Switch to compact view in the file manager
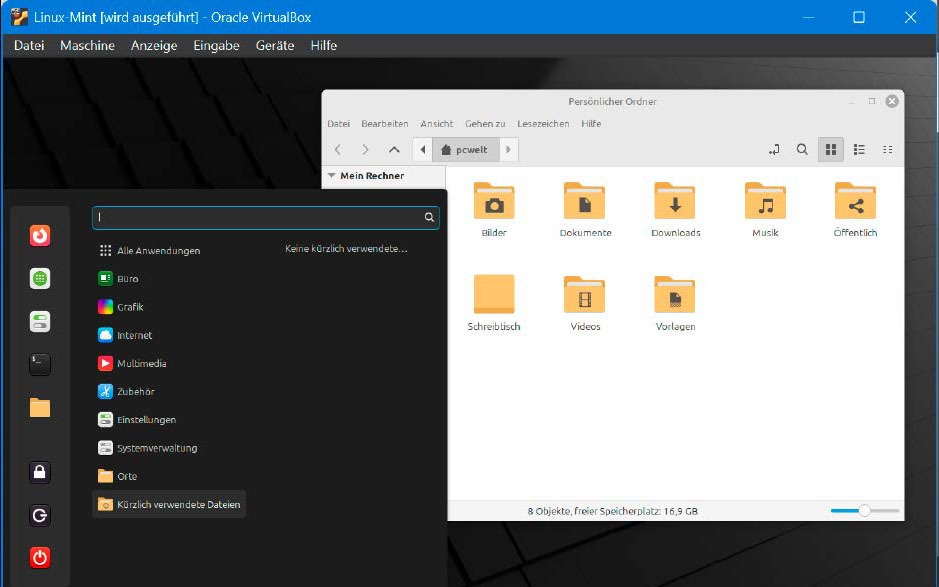This screenshot has width=939, height=587. (887, 149)
